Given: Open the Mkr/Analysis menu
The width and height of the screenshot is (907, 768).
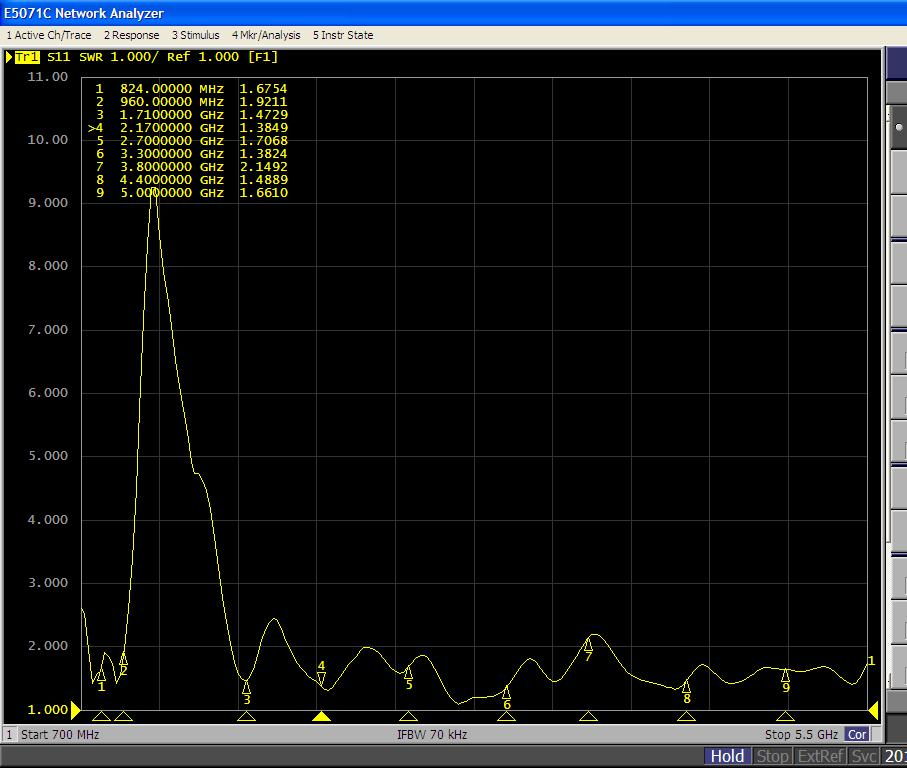Looking at the screenshot, I should pos(266,35).
